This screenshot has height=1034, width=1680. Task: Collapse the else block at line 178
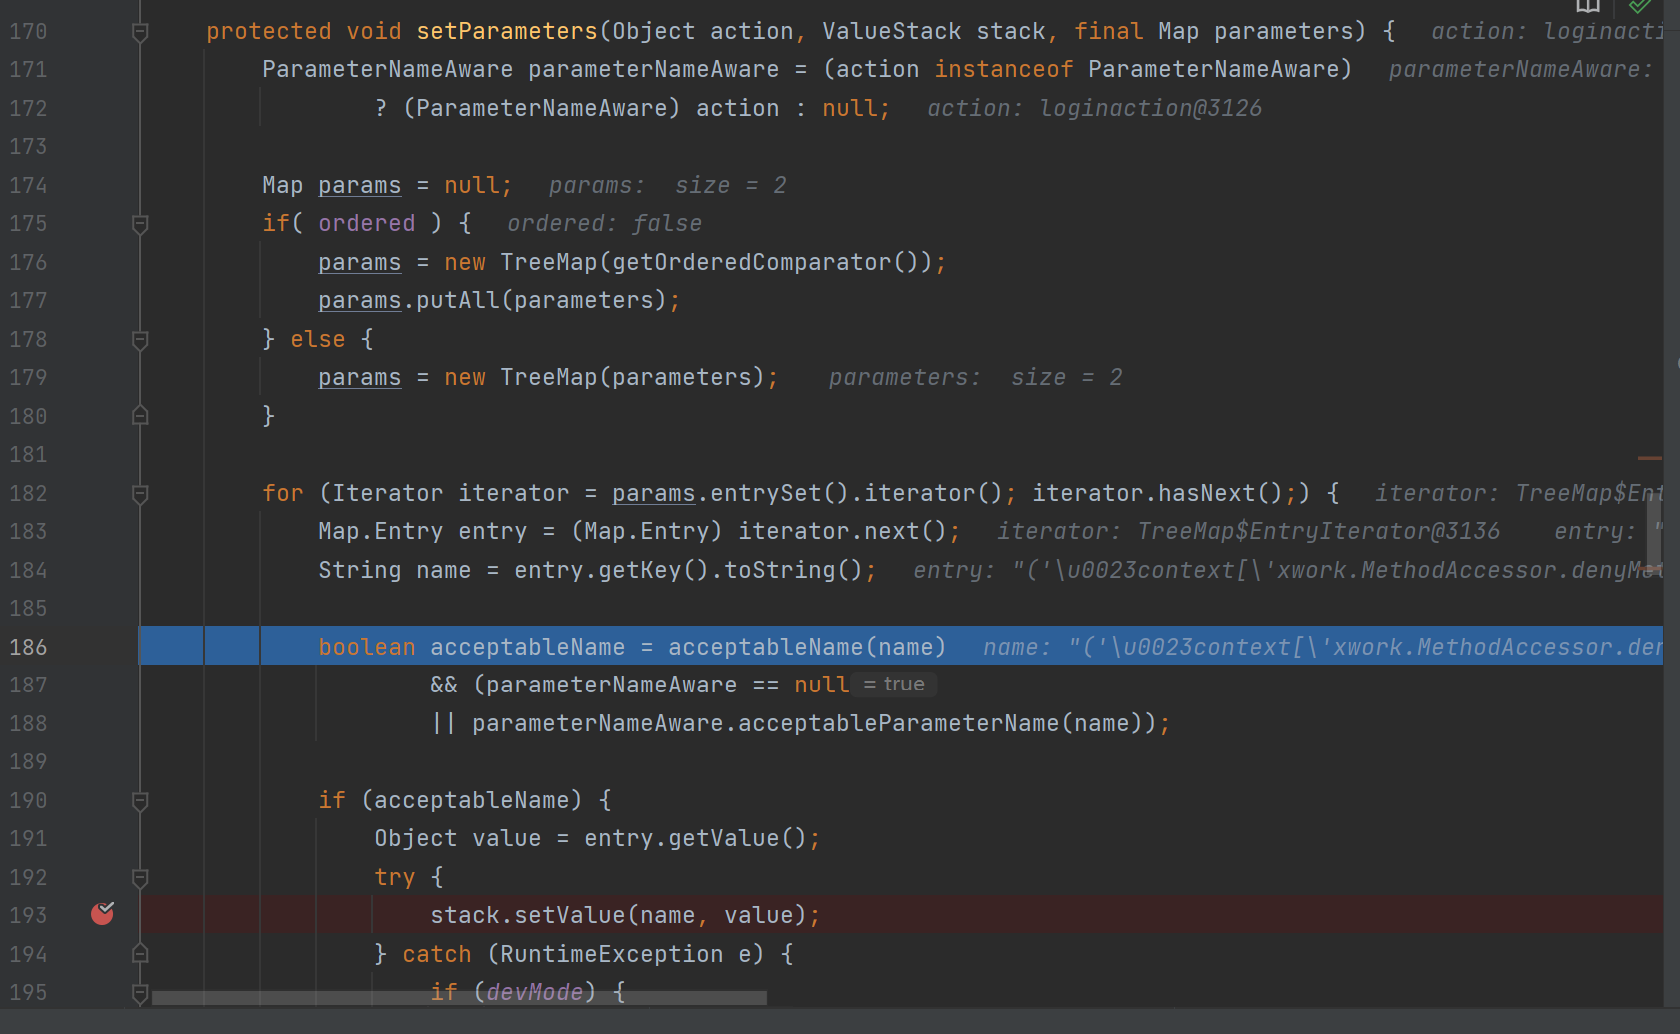pyautogui.click(x=140, y=340)
